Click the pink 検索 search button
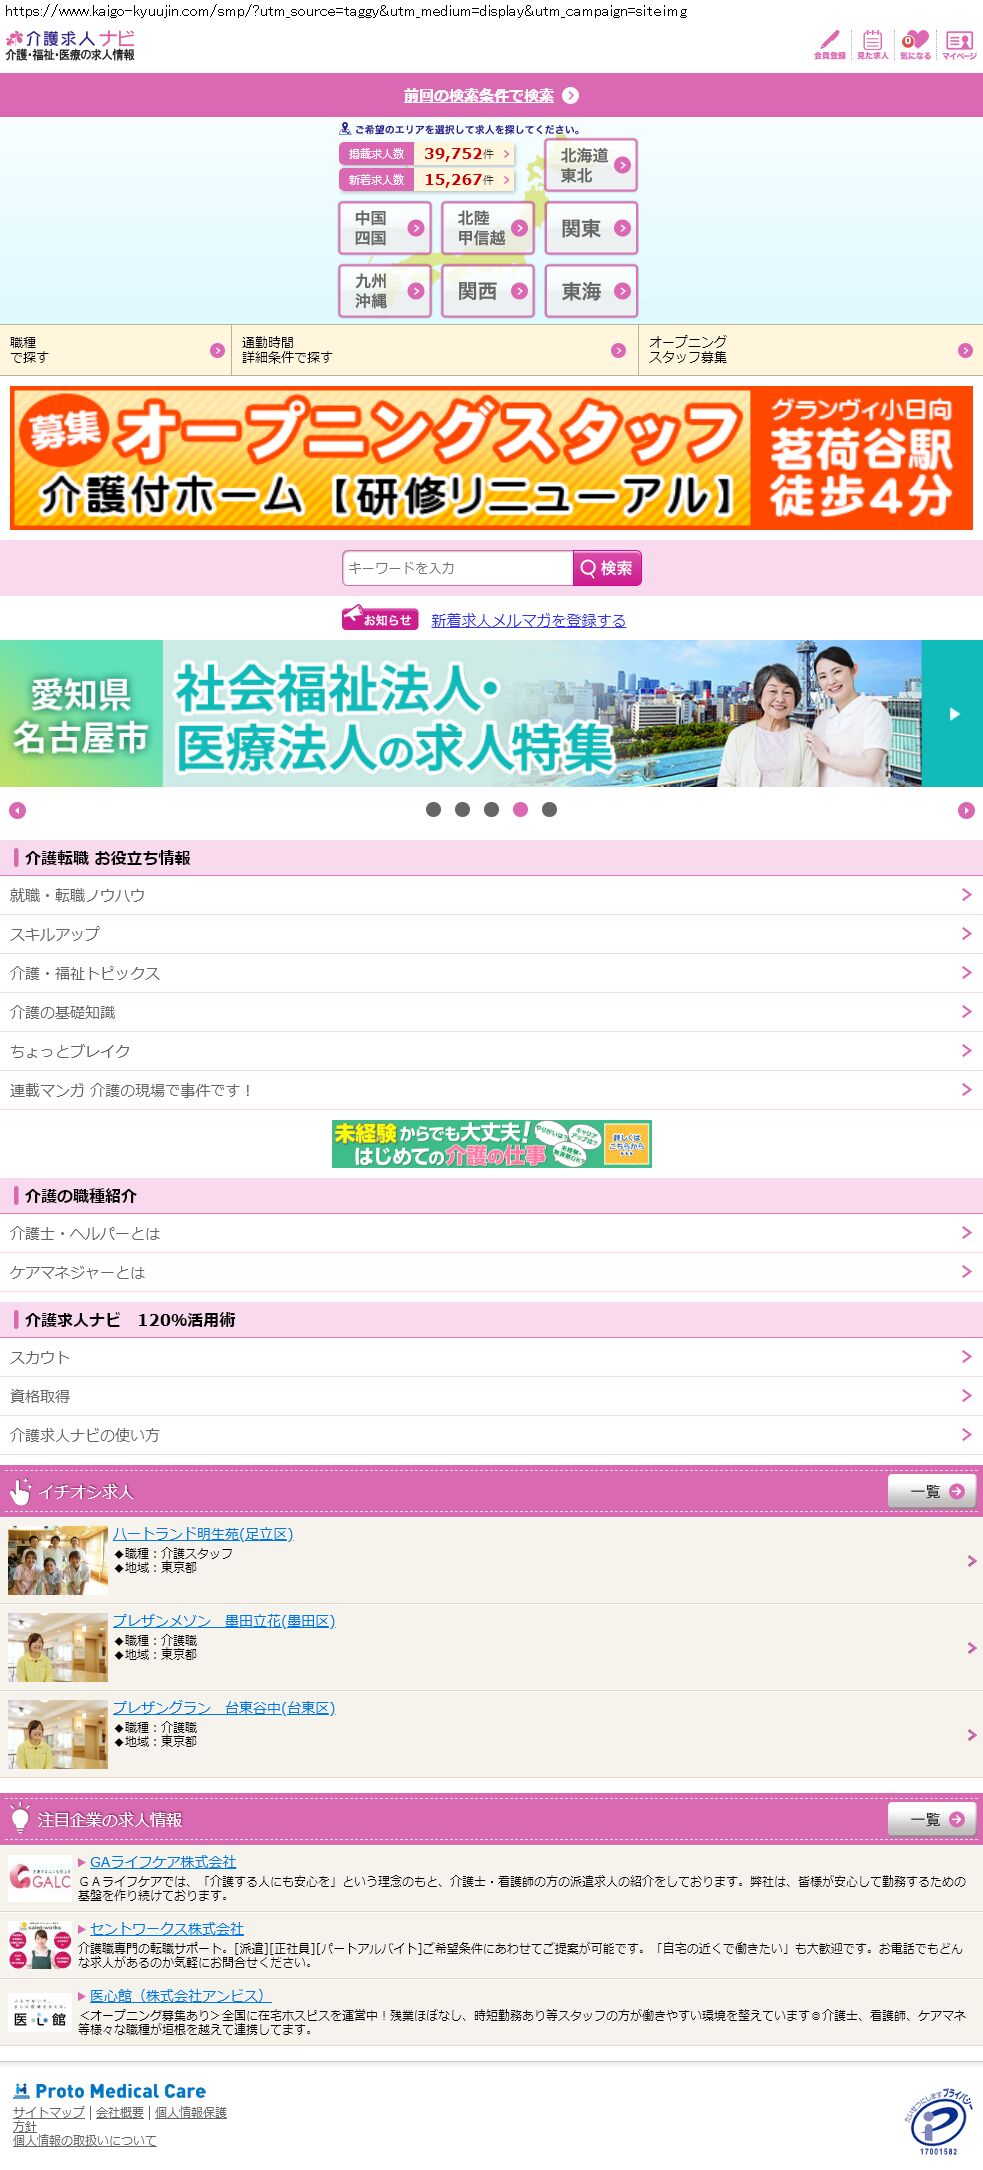This screenshot has height=2170, width=983. (607, 568)
